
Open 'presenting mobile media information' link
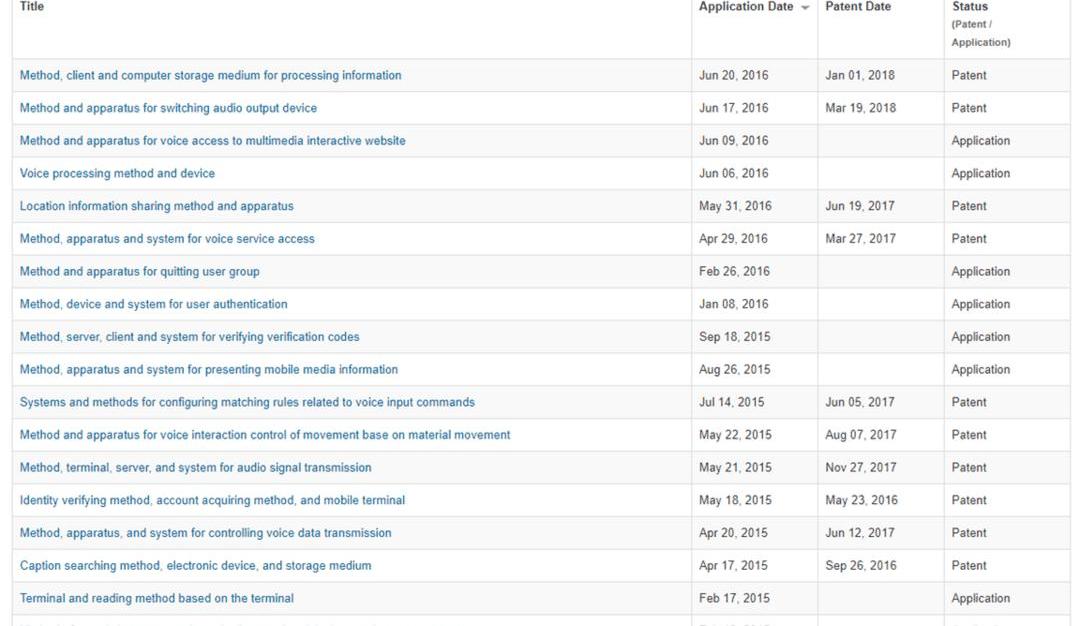coord(208,370)
